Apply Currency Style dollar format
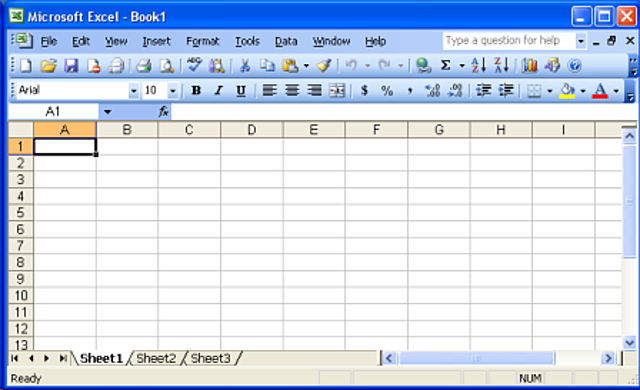The width and height of the screenshot is (640, 390). (364, 90)
